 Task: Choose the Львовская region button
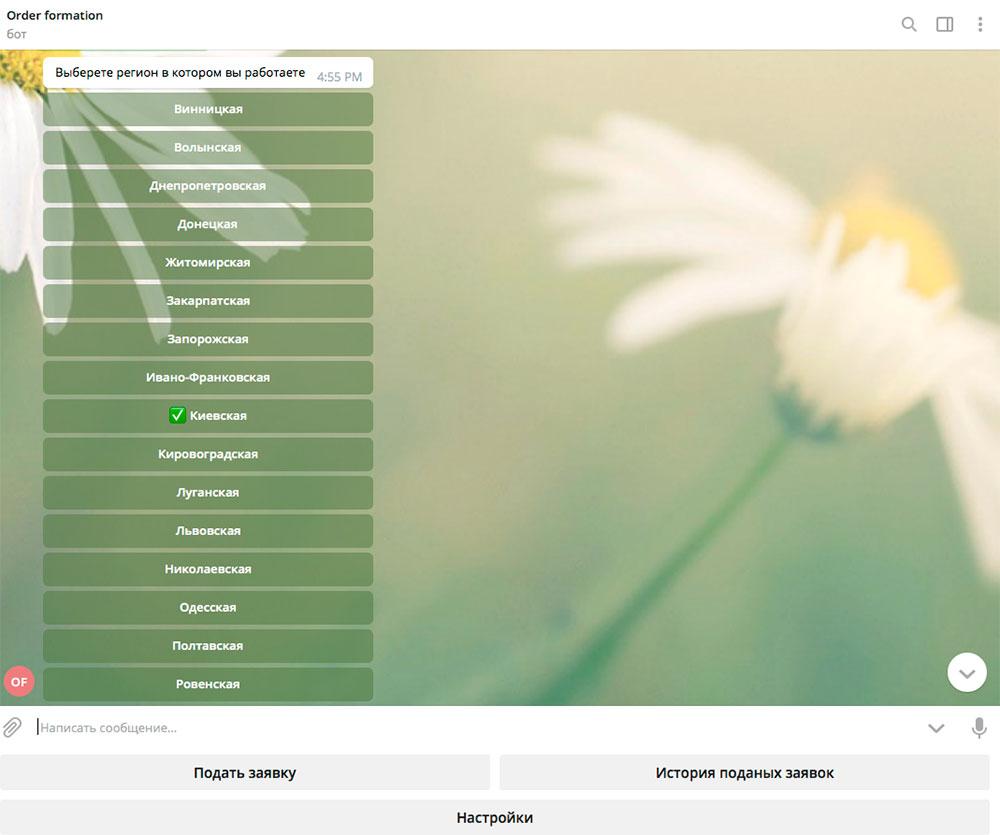pyautogui.click(x=208, y=531)
